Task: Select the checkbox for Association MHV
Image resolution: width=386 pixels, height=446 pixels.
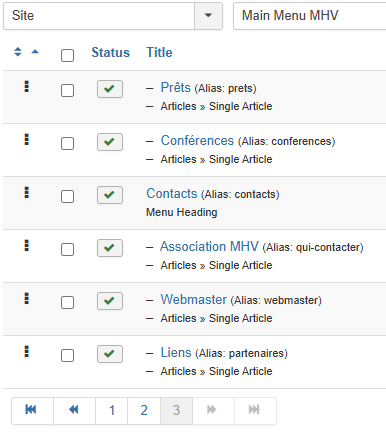Action: (67, 249)
